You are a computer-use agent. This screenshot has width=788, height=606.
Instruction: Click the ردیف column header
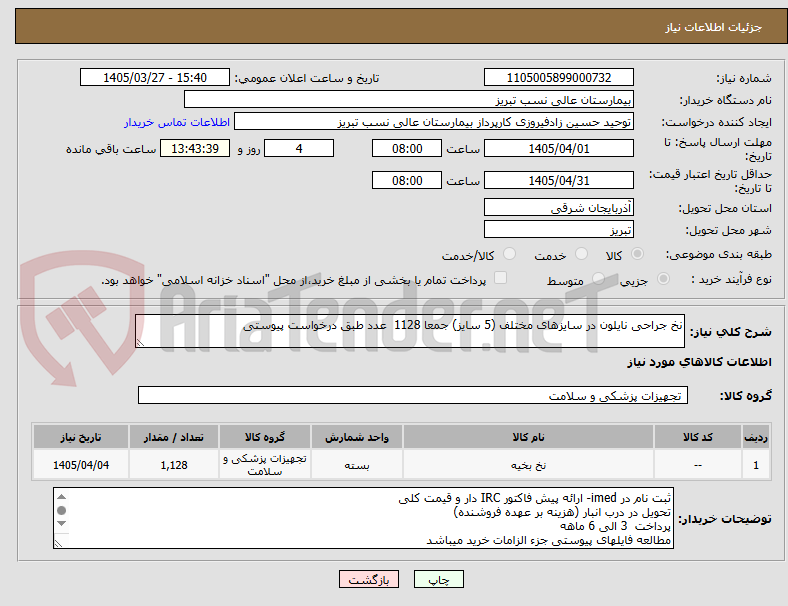point(755,437)
